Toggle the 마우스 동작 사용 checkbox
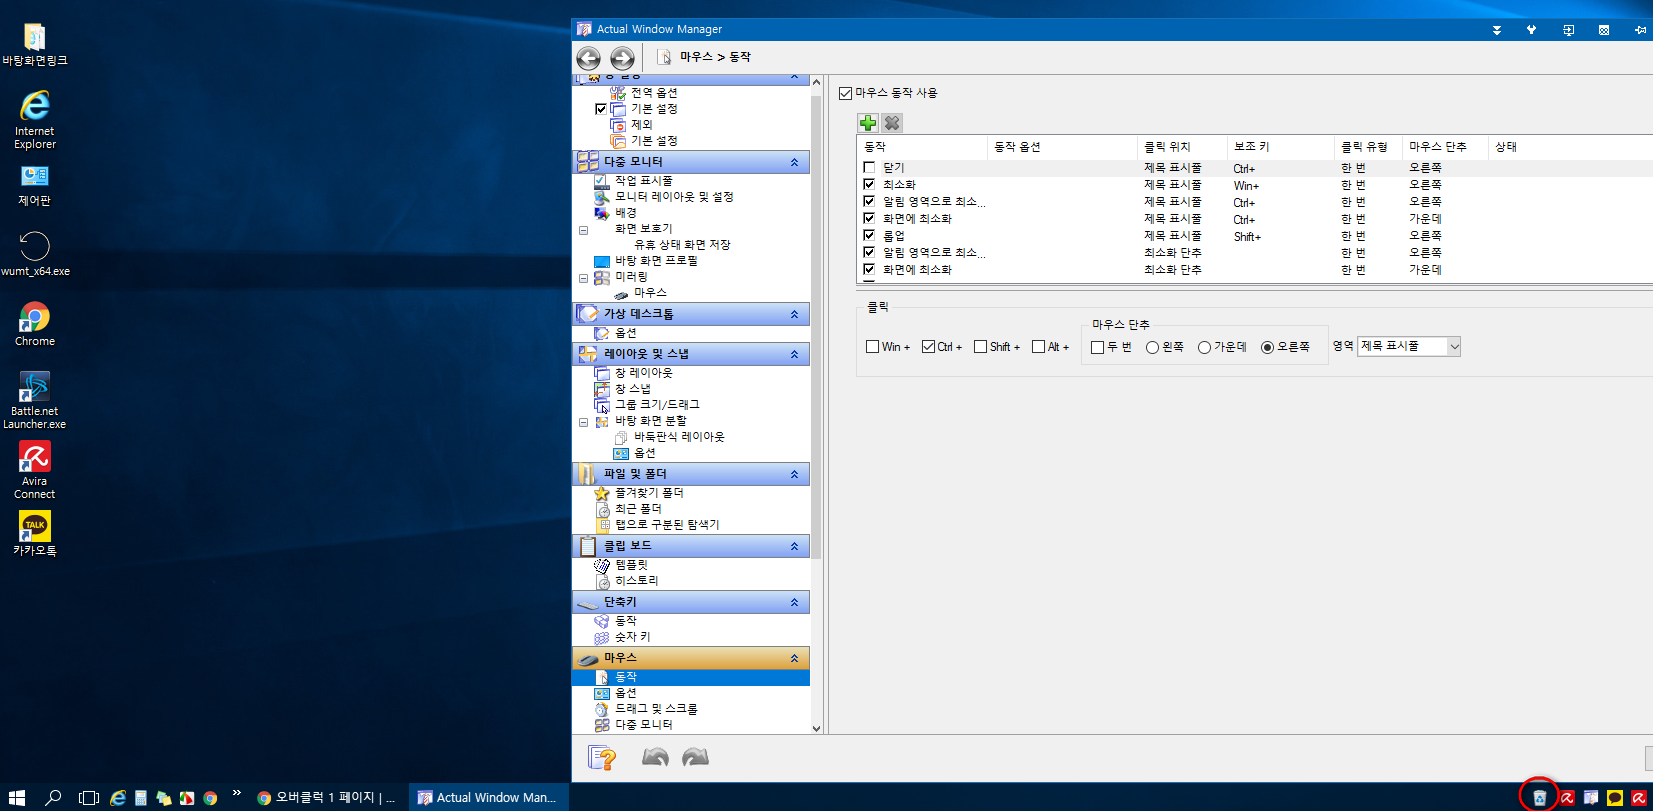The image size is (1653, 811). coord(845,93)
